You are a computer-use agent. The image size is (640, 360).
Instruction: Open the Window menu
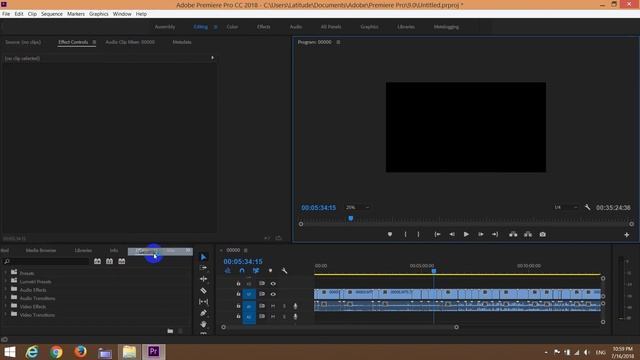[122, 14]
